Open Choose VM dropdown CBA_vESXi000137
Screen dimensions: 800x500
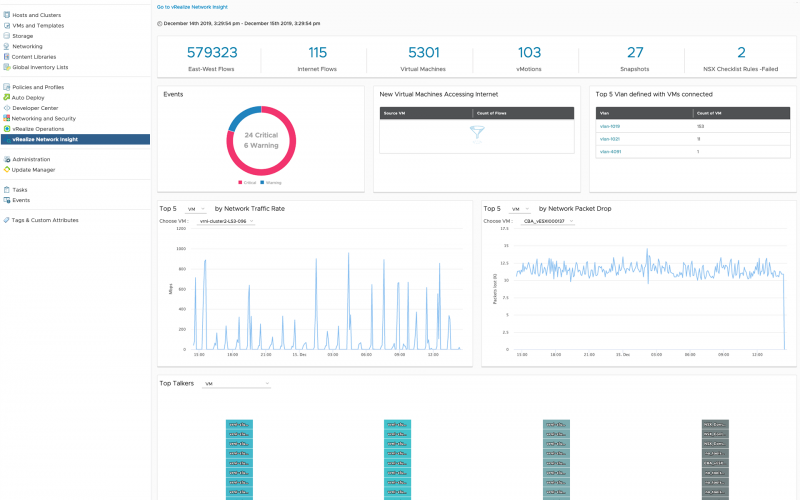coord(548,221)
